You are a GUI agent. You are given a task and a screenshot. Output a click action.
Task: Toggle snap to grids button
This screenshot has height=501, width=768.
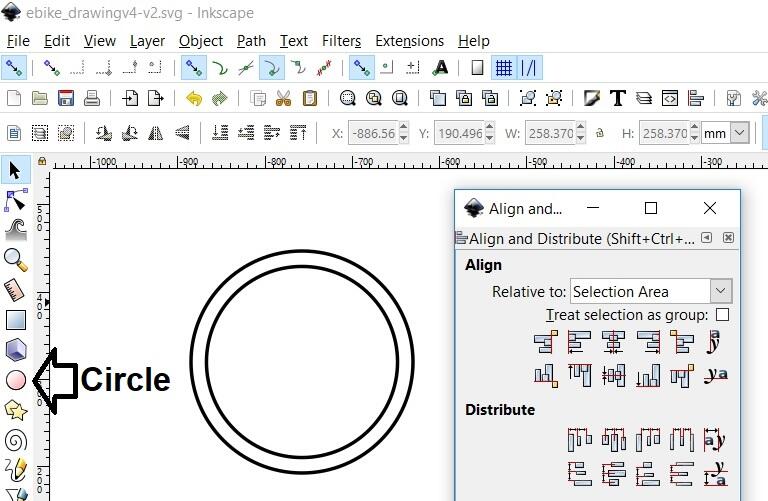pyautogui.click(x=504, y=68)
